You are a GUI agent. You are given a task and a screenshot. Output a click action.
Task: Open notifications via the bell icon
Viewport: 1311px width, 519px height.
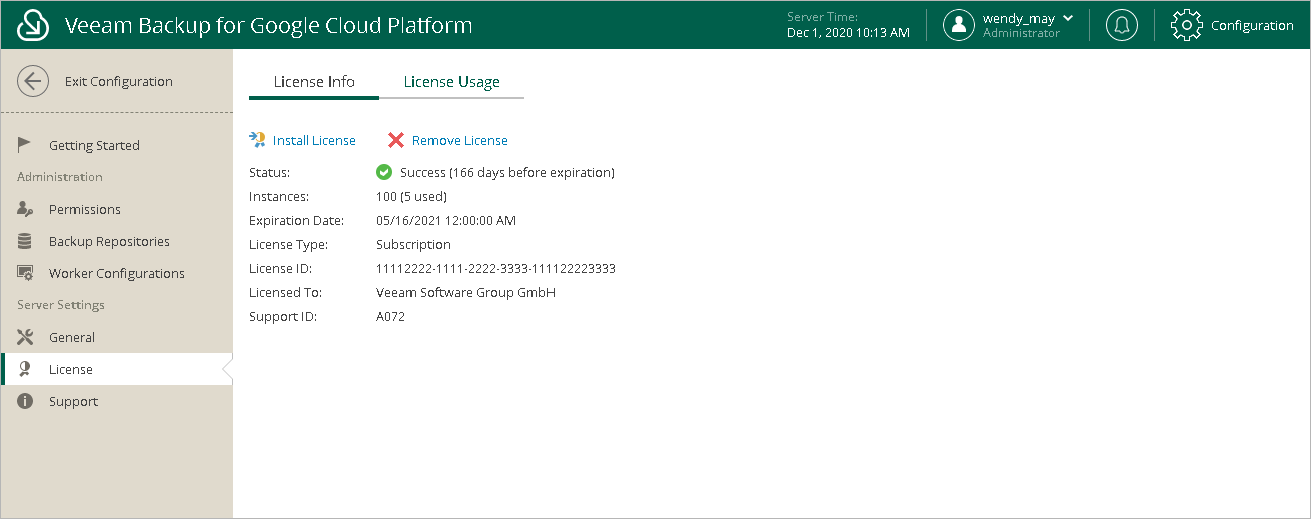(x=1122, y=25)
